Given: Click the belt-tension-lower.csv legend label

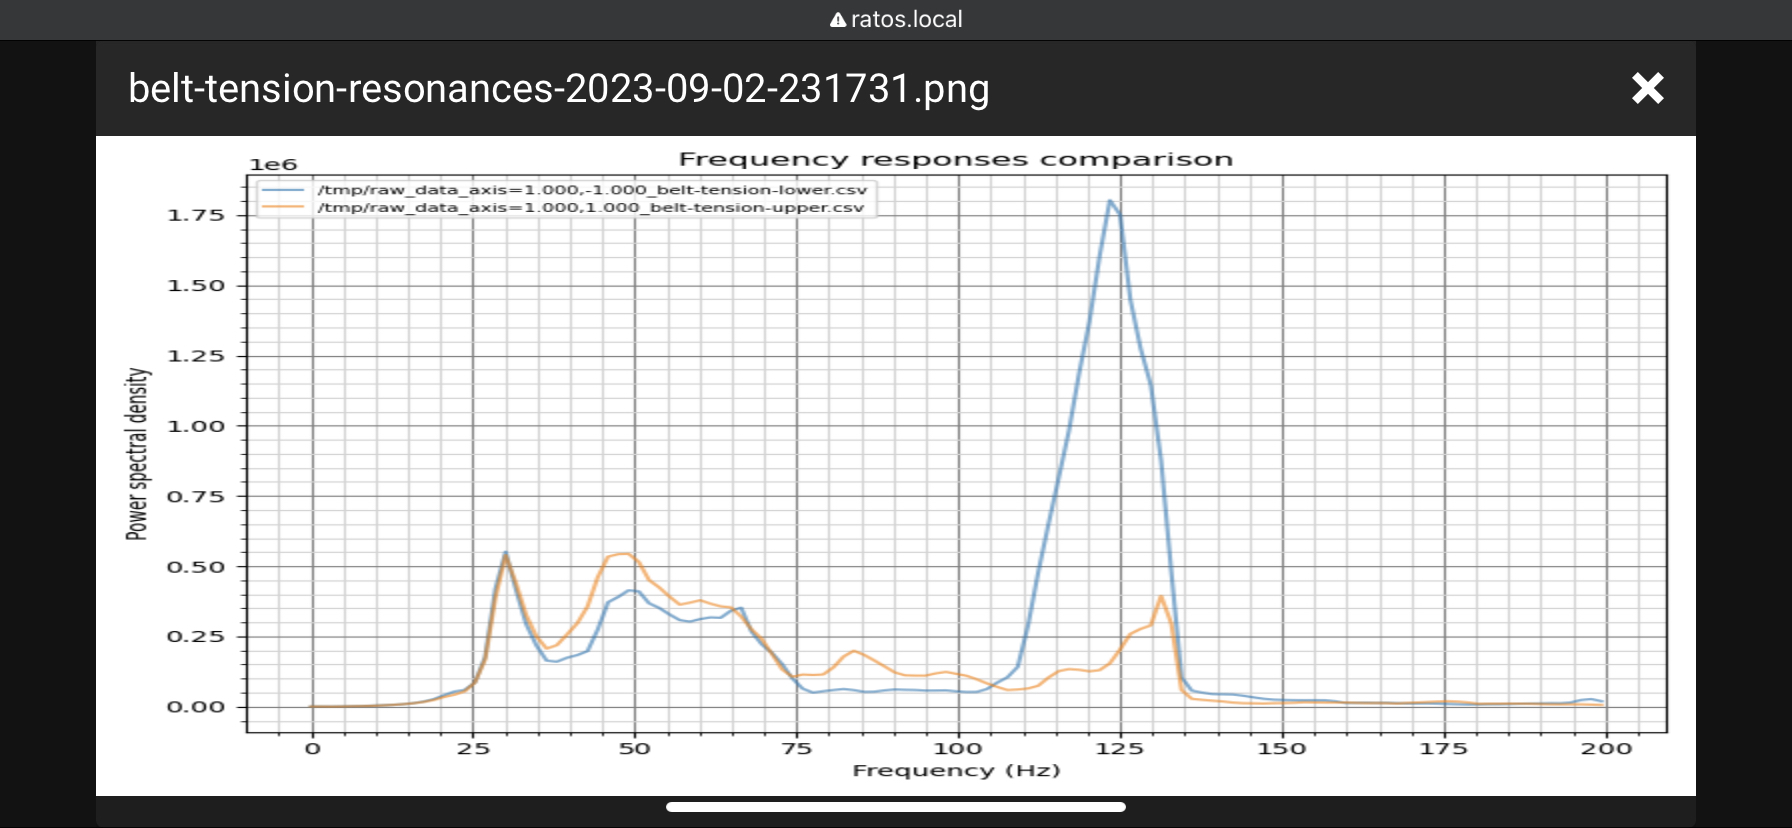Looking at the screenshot, I should [592, 190].
